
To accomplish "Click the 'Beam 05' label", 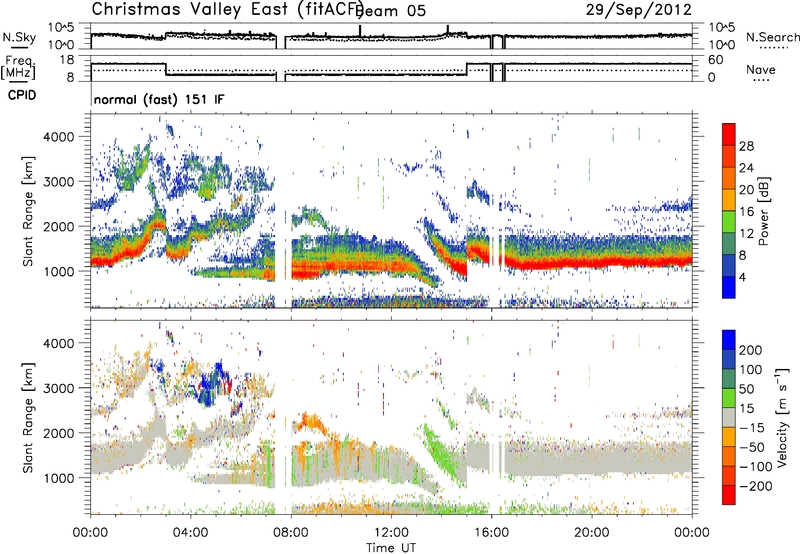I will [x=392, y=11].
